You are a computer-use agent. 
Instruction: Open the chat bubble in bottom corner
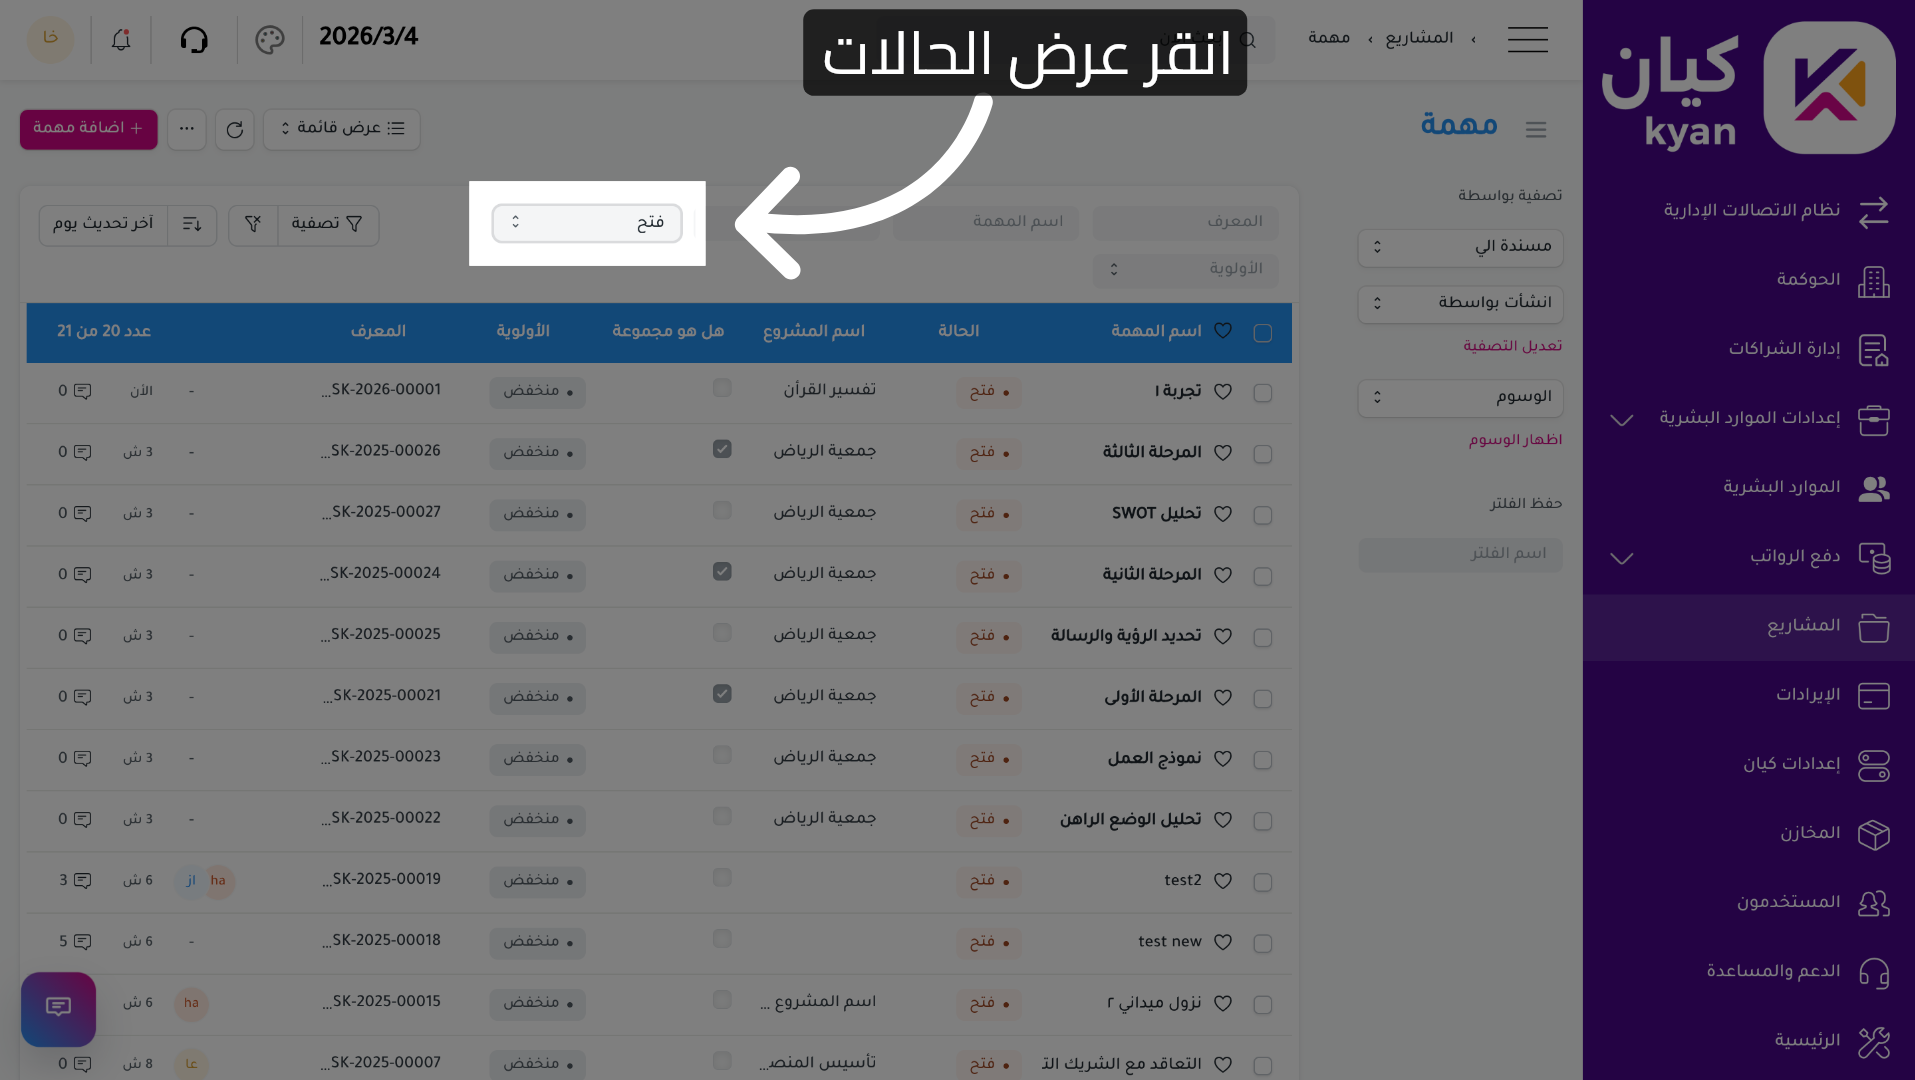point(57,1009)
